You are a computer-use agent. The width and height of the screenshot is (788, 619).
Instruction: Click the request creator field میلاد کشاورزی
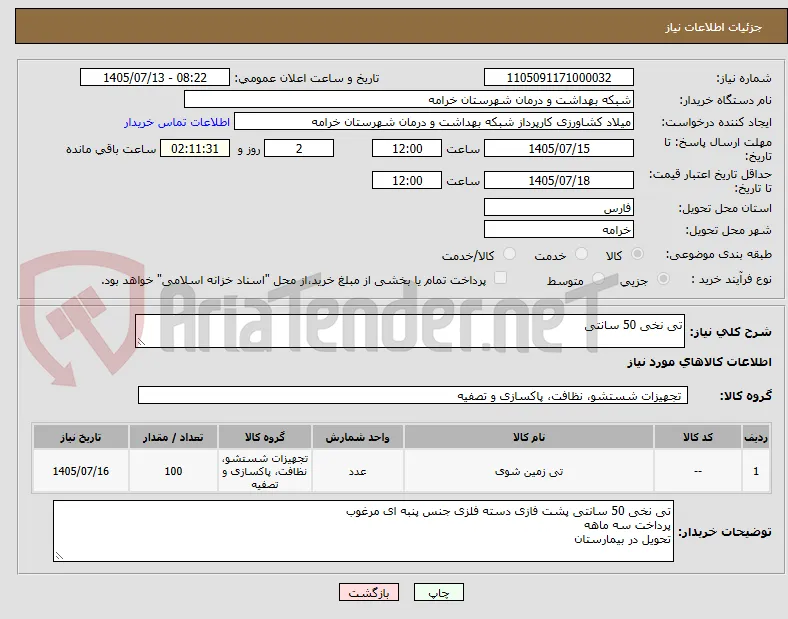[x=434, y=122]
